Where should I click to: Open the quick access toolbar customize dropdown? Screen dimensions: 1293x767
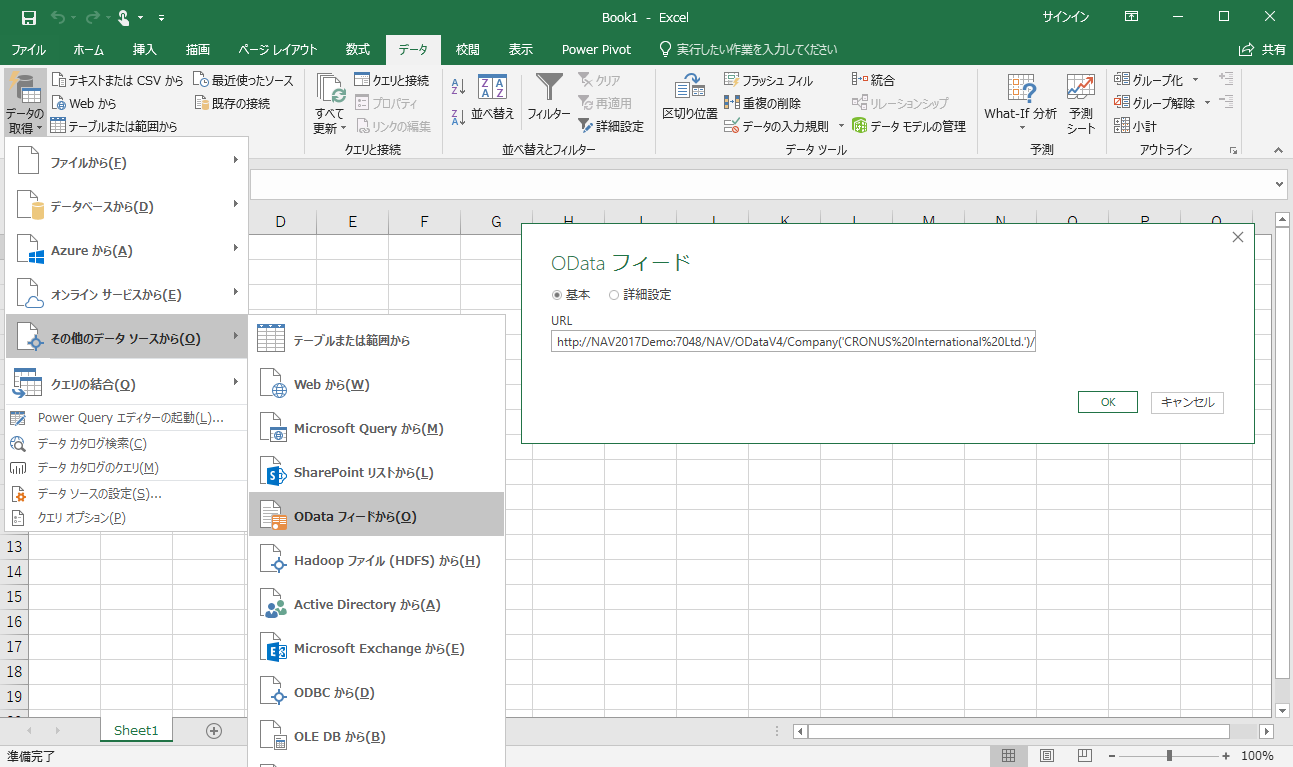point(162,18)
